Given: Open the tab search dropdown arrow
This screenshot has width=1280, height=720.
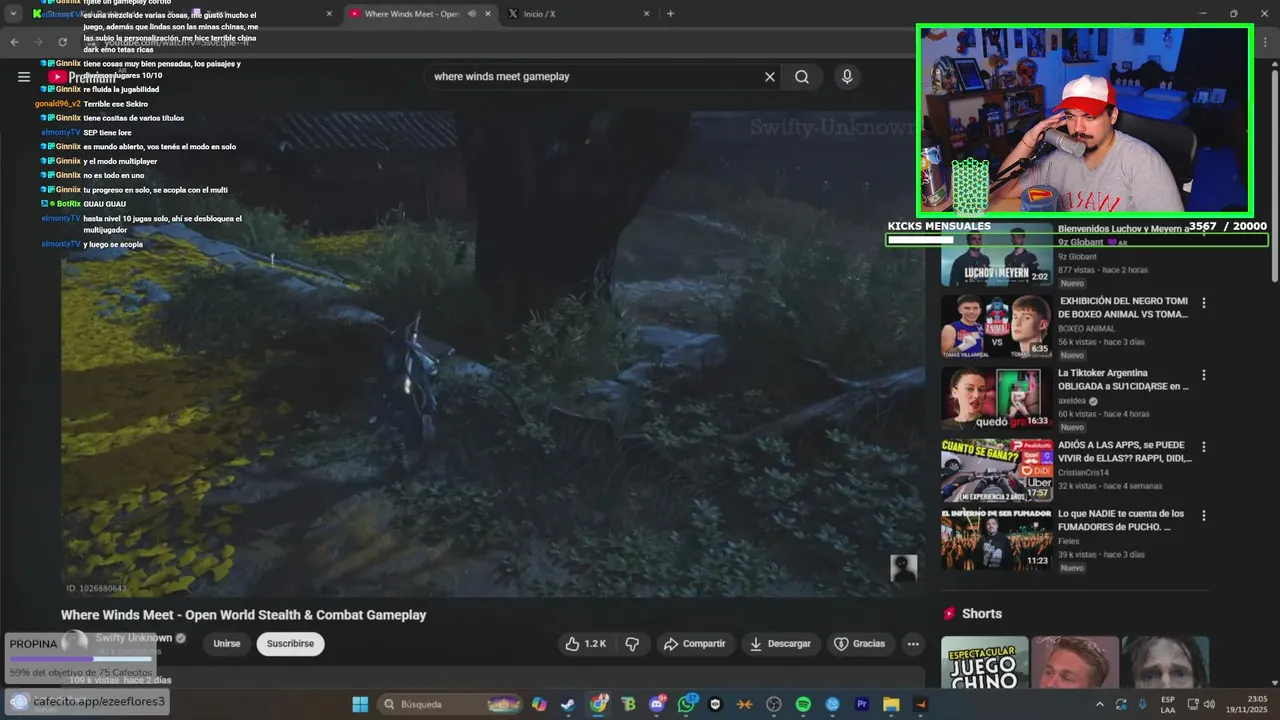Looking at the screenshot, I should click(13, 14).
